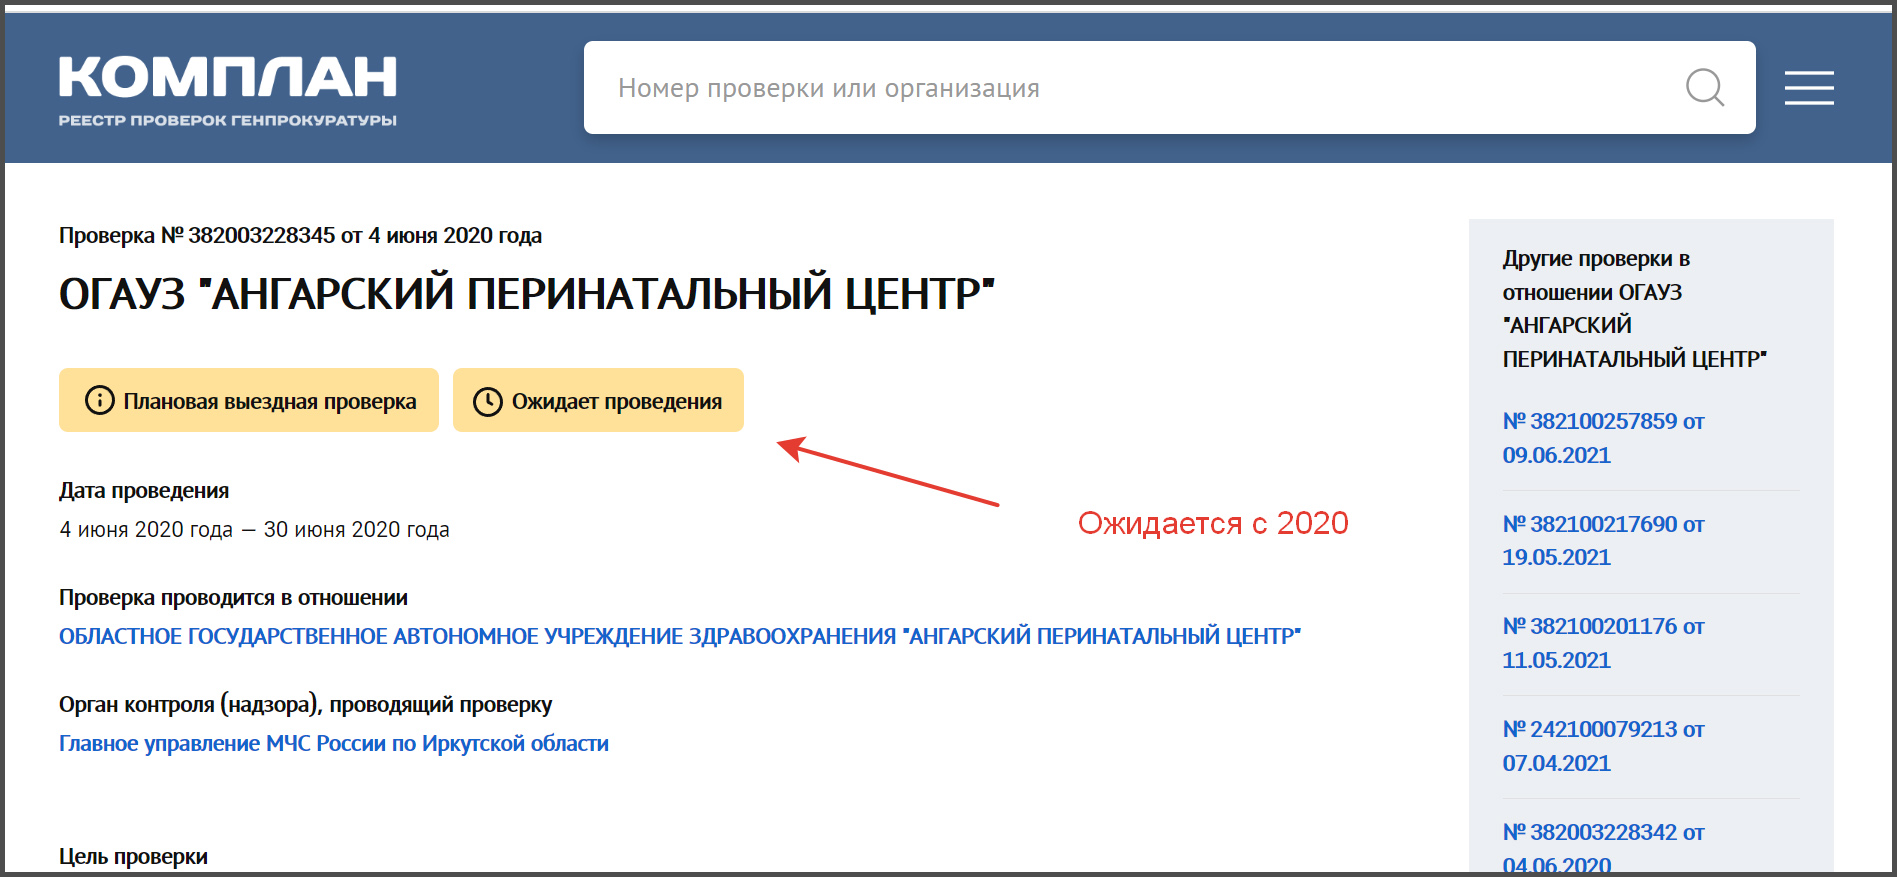Click the Ожидает проведения status badge

(598, 400)
